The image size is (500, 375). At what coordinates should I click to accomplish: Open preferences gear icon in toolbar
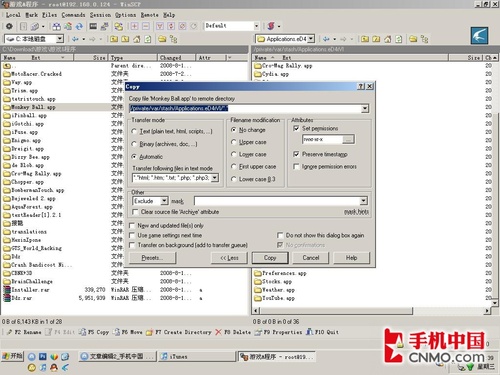coord(9,26)
